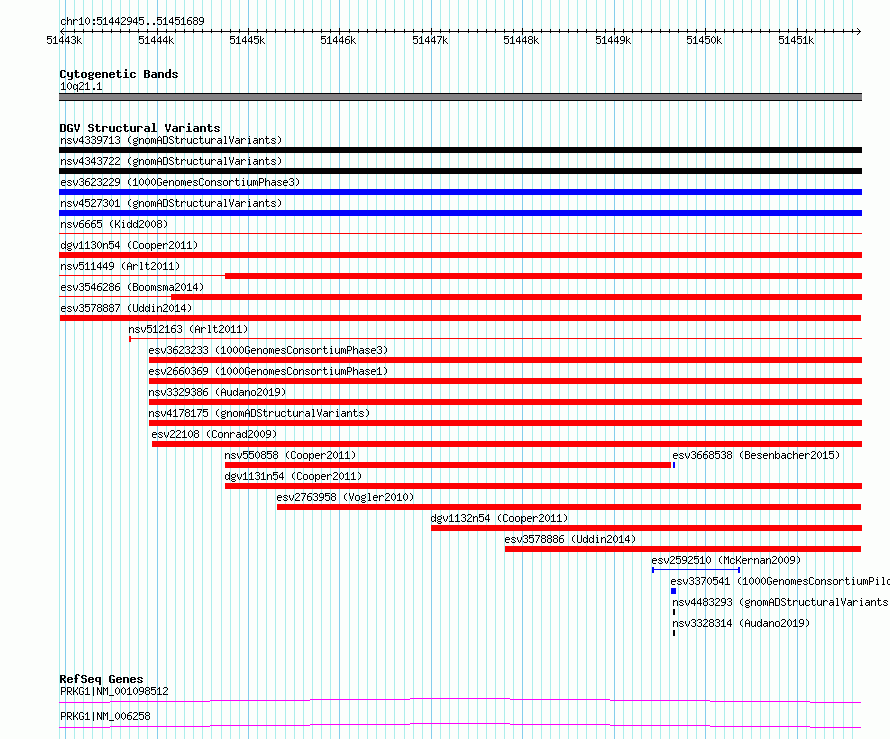Click nsv550858 (Cooper2011) label
This screenshot has width=890, height=739.
(290, 455)
